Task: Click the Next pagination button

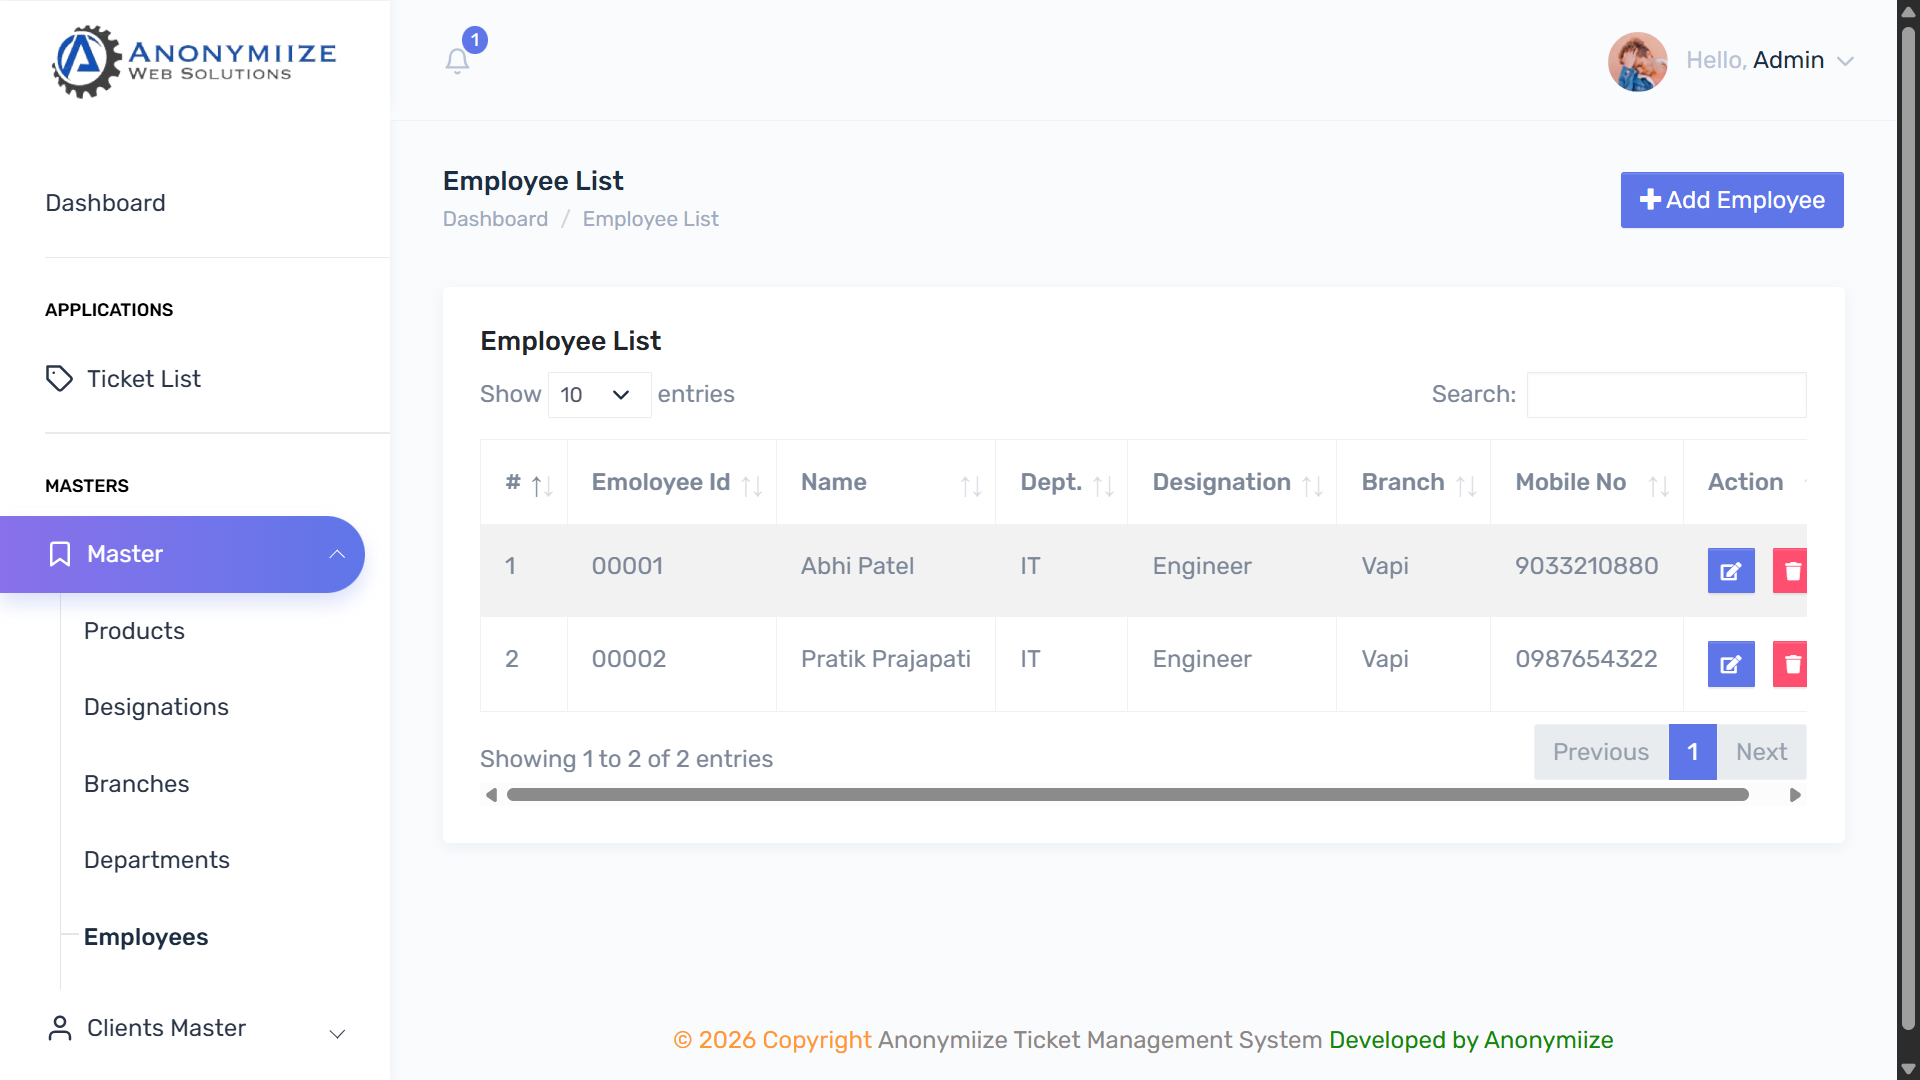Action: [1761, 752]
